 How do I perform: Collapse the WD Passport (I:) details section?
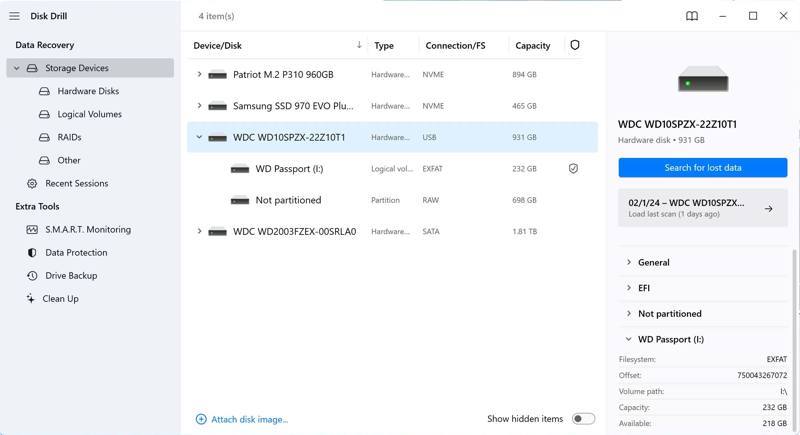pos(629,339)
